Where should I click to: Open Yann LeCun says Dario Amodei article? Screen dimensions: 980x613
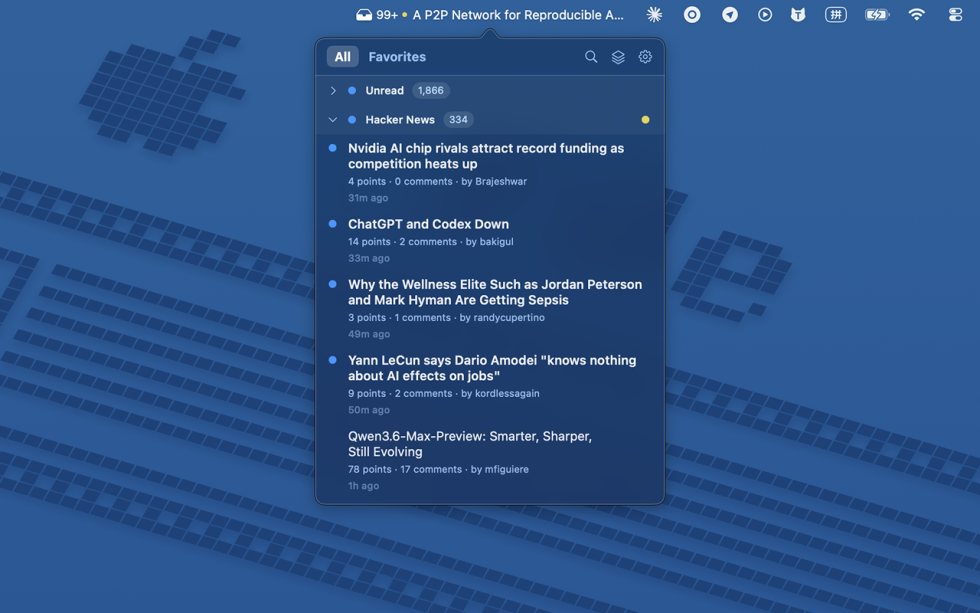[492, 368]
